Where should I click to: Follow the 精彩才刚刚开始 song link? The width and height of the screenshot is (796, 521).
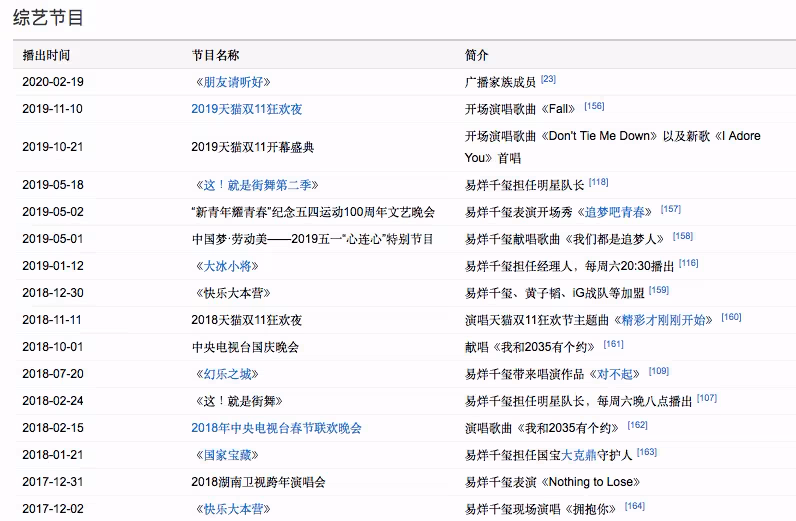663,320
